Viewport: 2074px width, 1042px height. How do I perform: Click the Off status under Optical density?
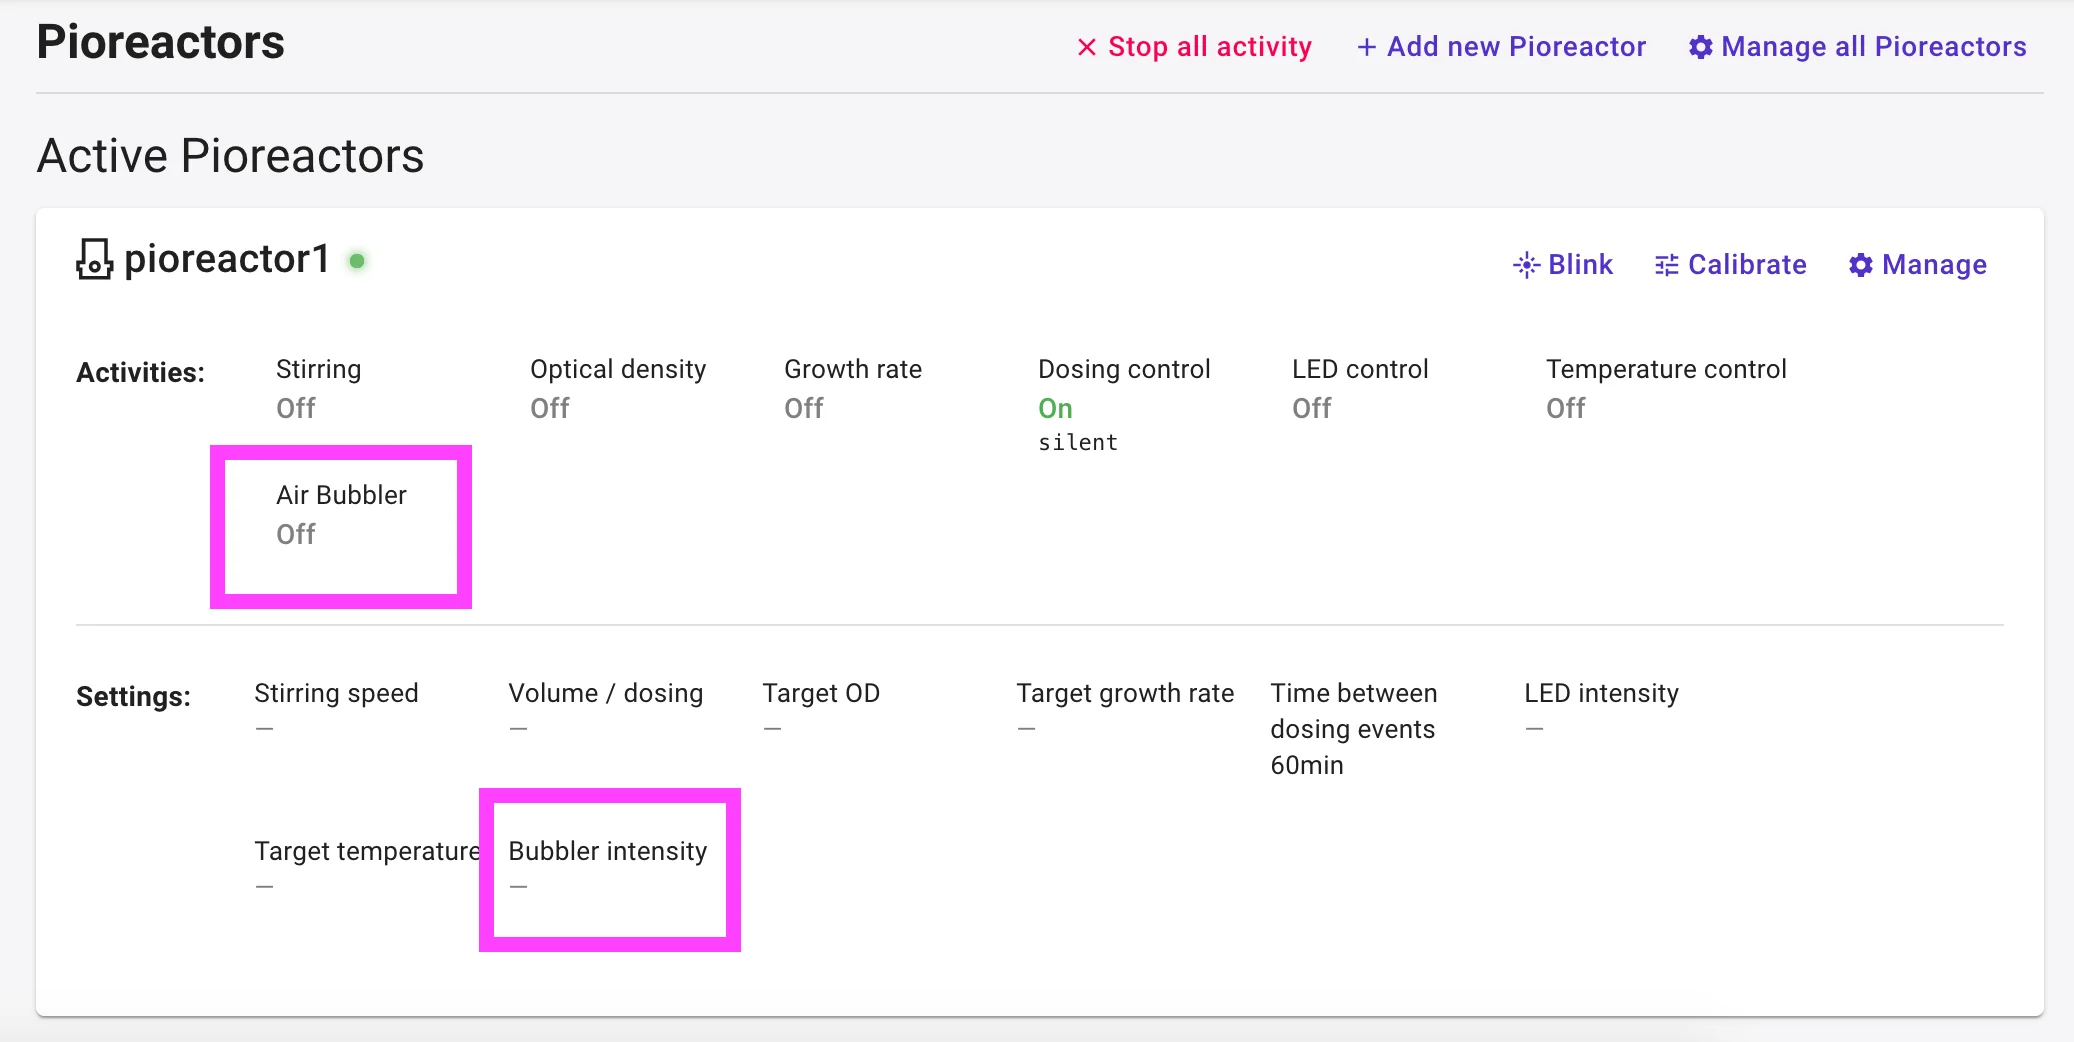coord(550,408)
